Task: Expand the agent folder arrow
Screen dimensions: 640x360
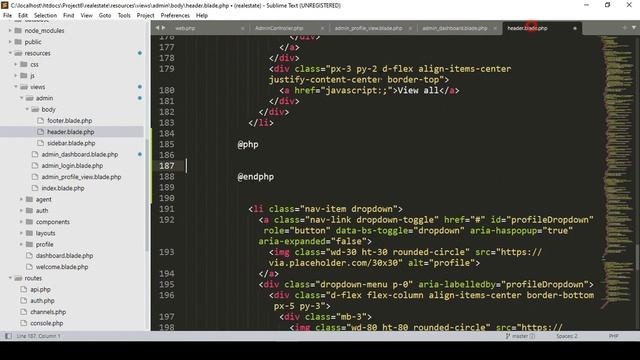Action: pyautogui.click(x=22, y=199)
